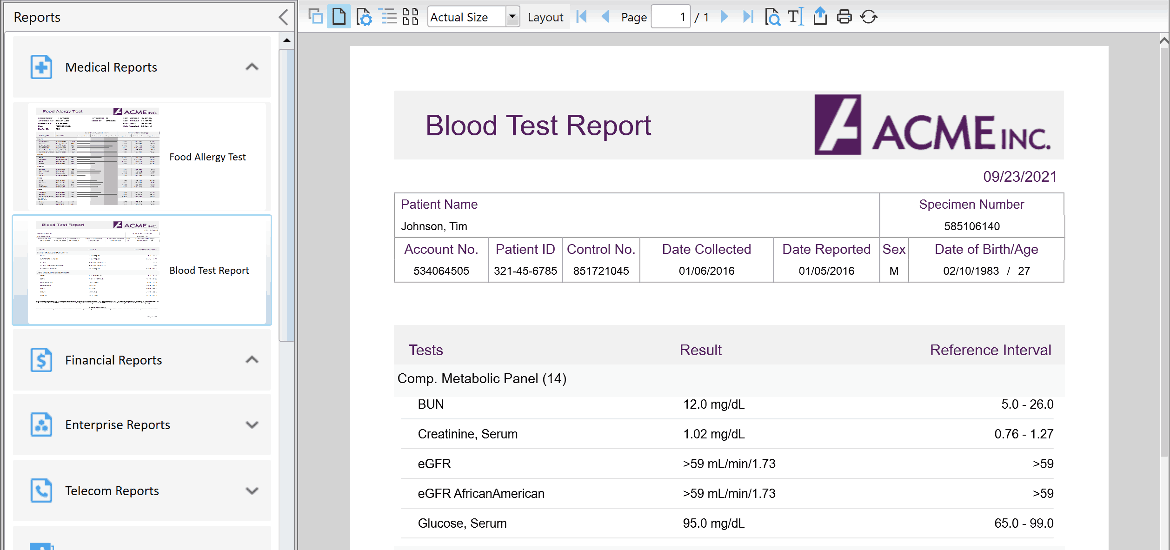
Task: Go to the previous page
Action: pyautogui.click(x=605, y=17)
